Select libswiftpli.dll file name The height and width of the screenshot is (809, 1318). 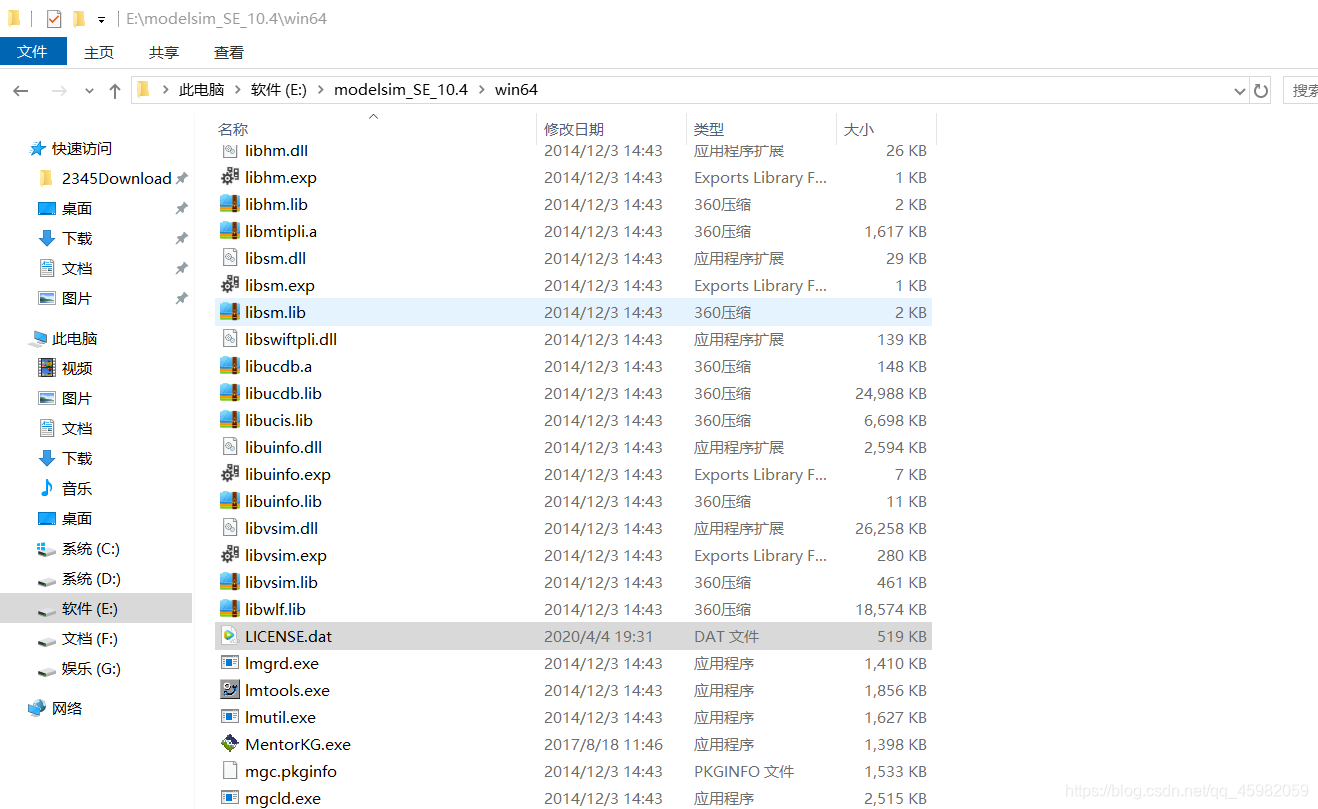(291, 339)
